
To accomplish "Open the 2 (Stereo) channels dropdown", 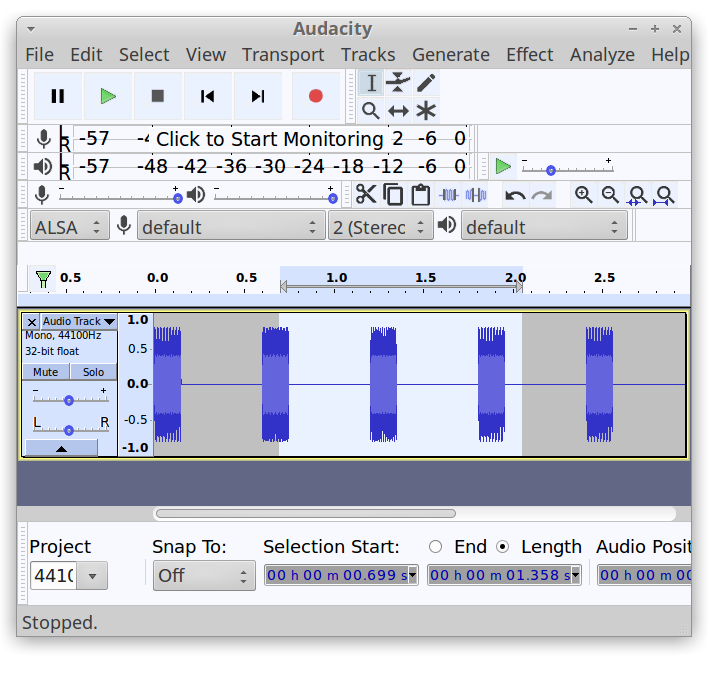I will 381,226.
